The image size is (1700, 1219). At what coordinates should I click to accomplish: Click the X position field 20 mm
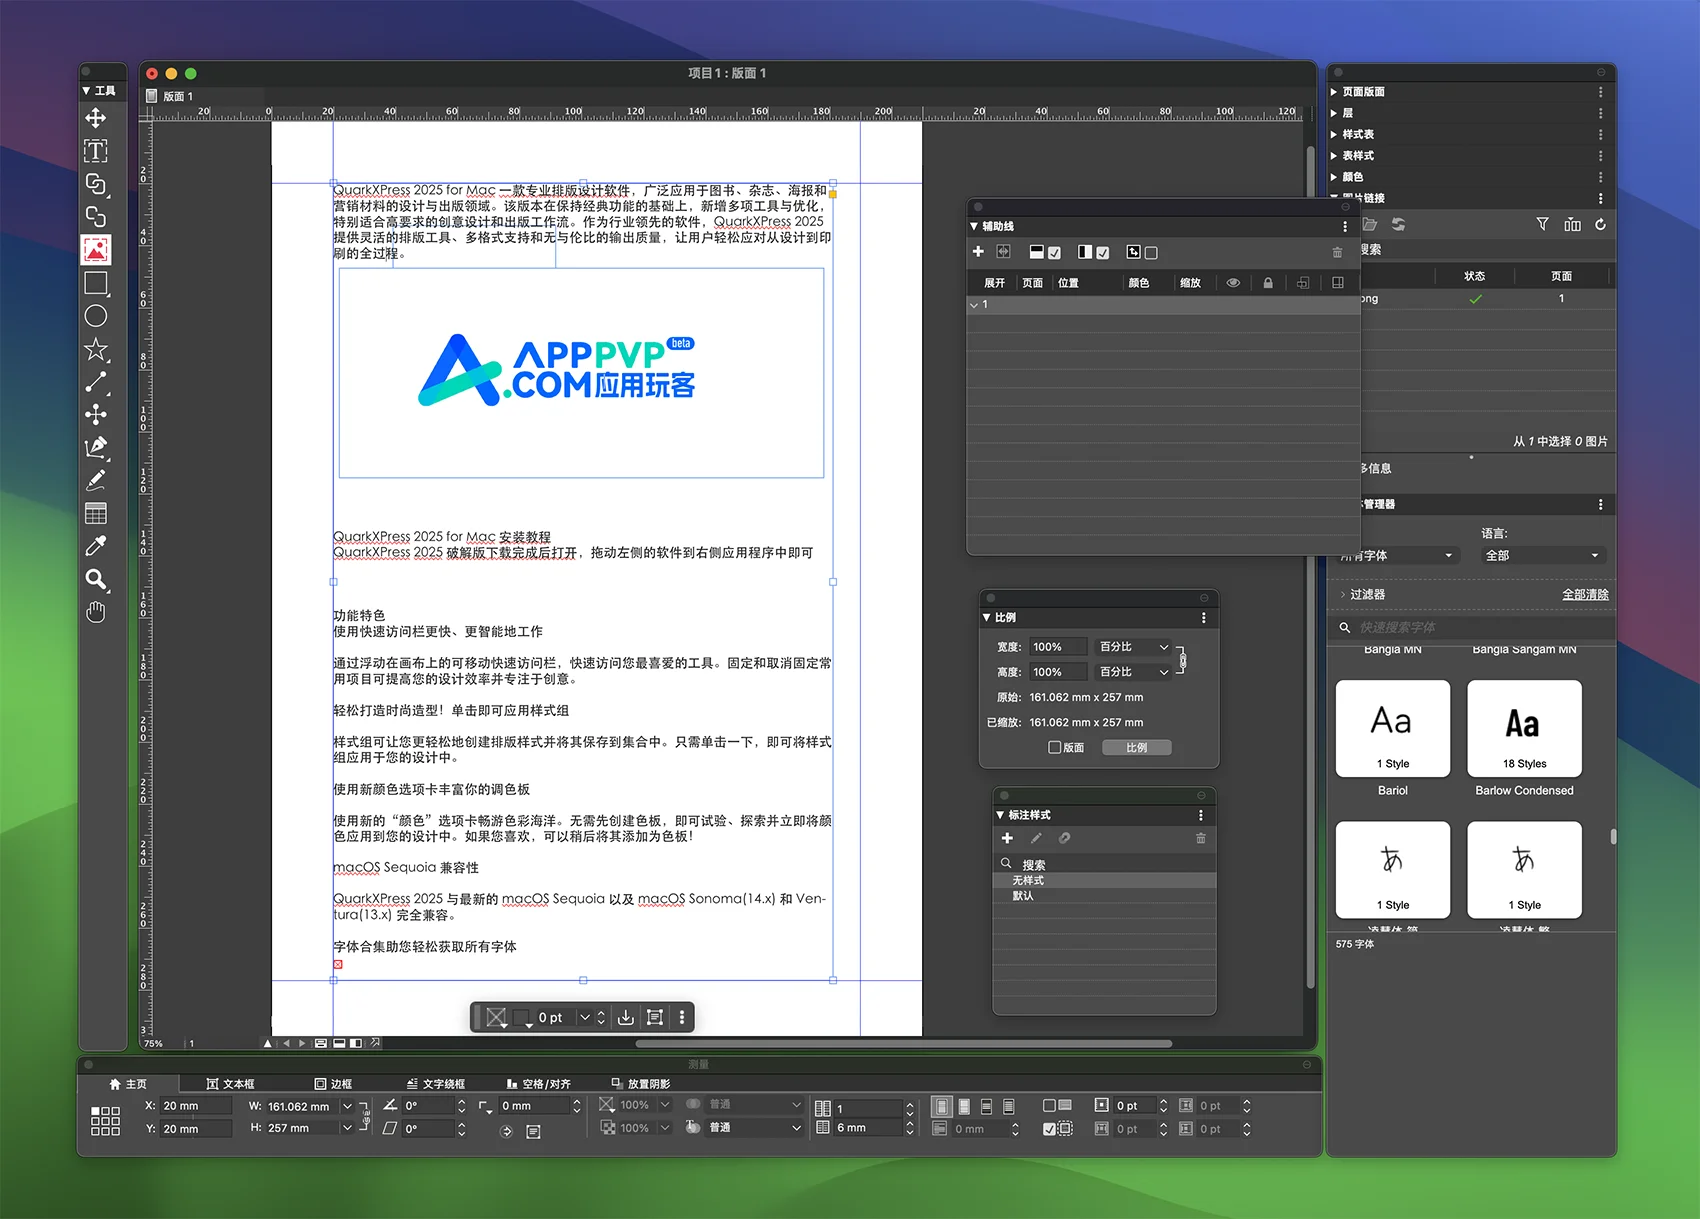pyautogui.click(x=194, y=1106)
